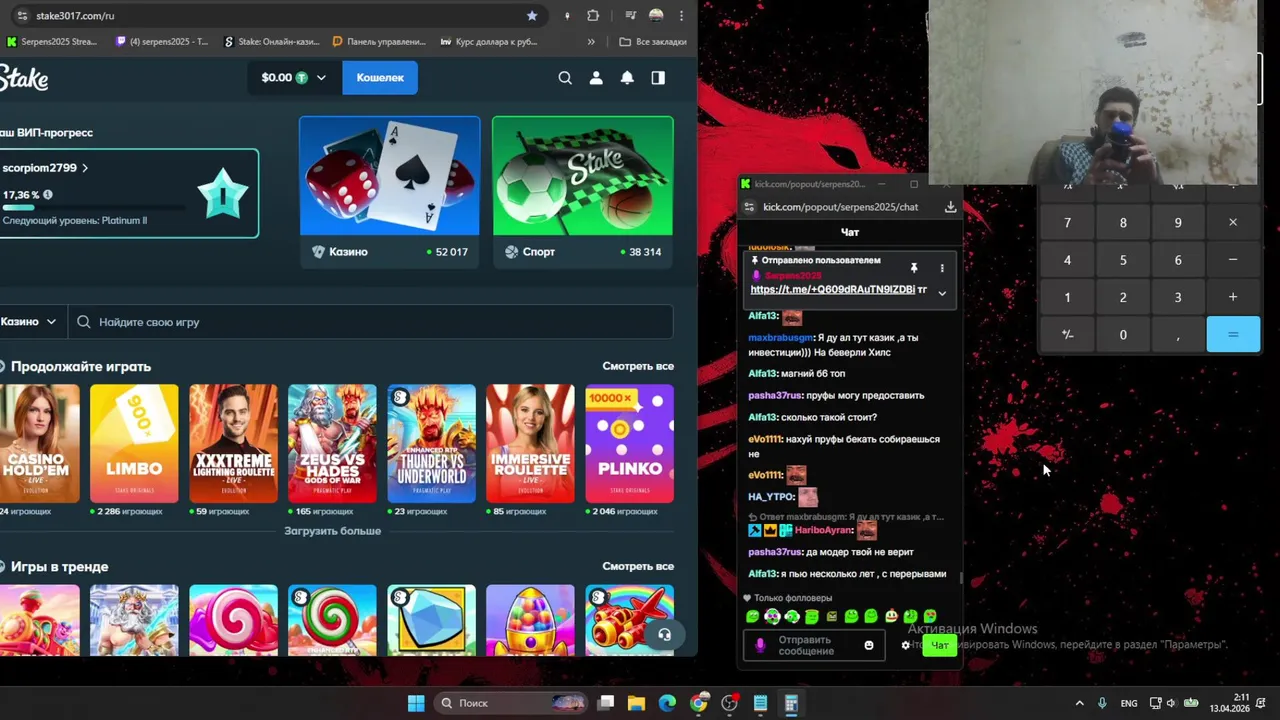
Task: Click calculator digit 7
Action: tap(1067, 223)
